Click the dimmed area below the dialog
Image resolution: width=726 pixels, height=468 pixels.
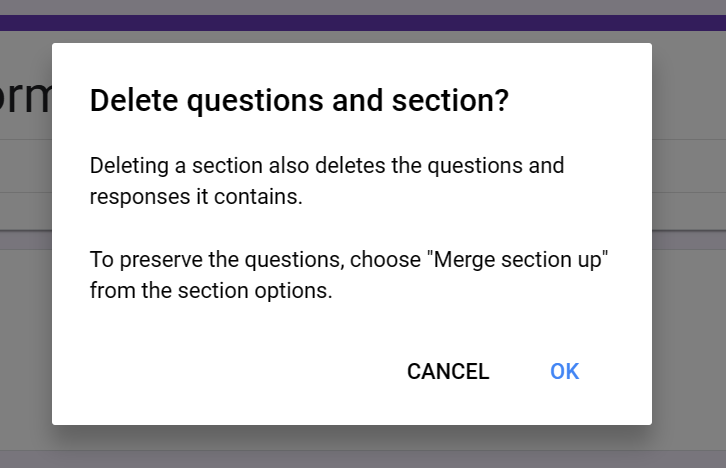[x=363, y=447]
